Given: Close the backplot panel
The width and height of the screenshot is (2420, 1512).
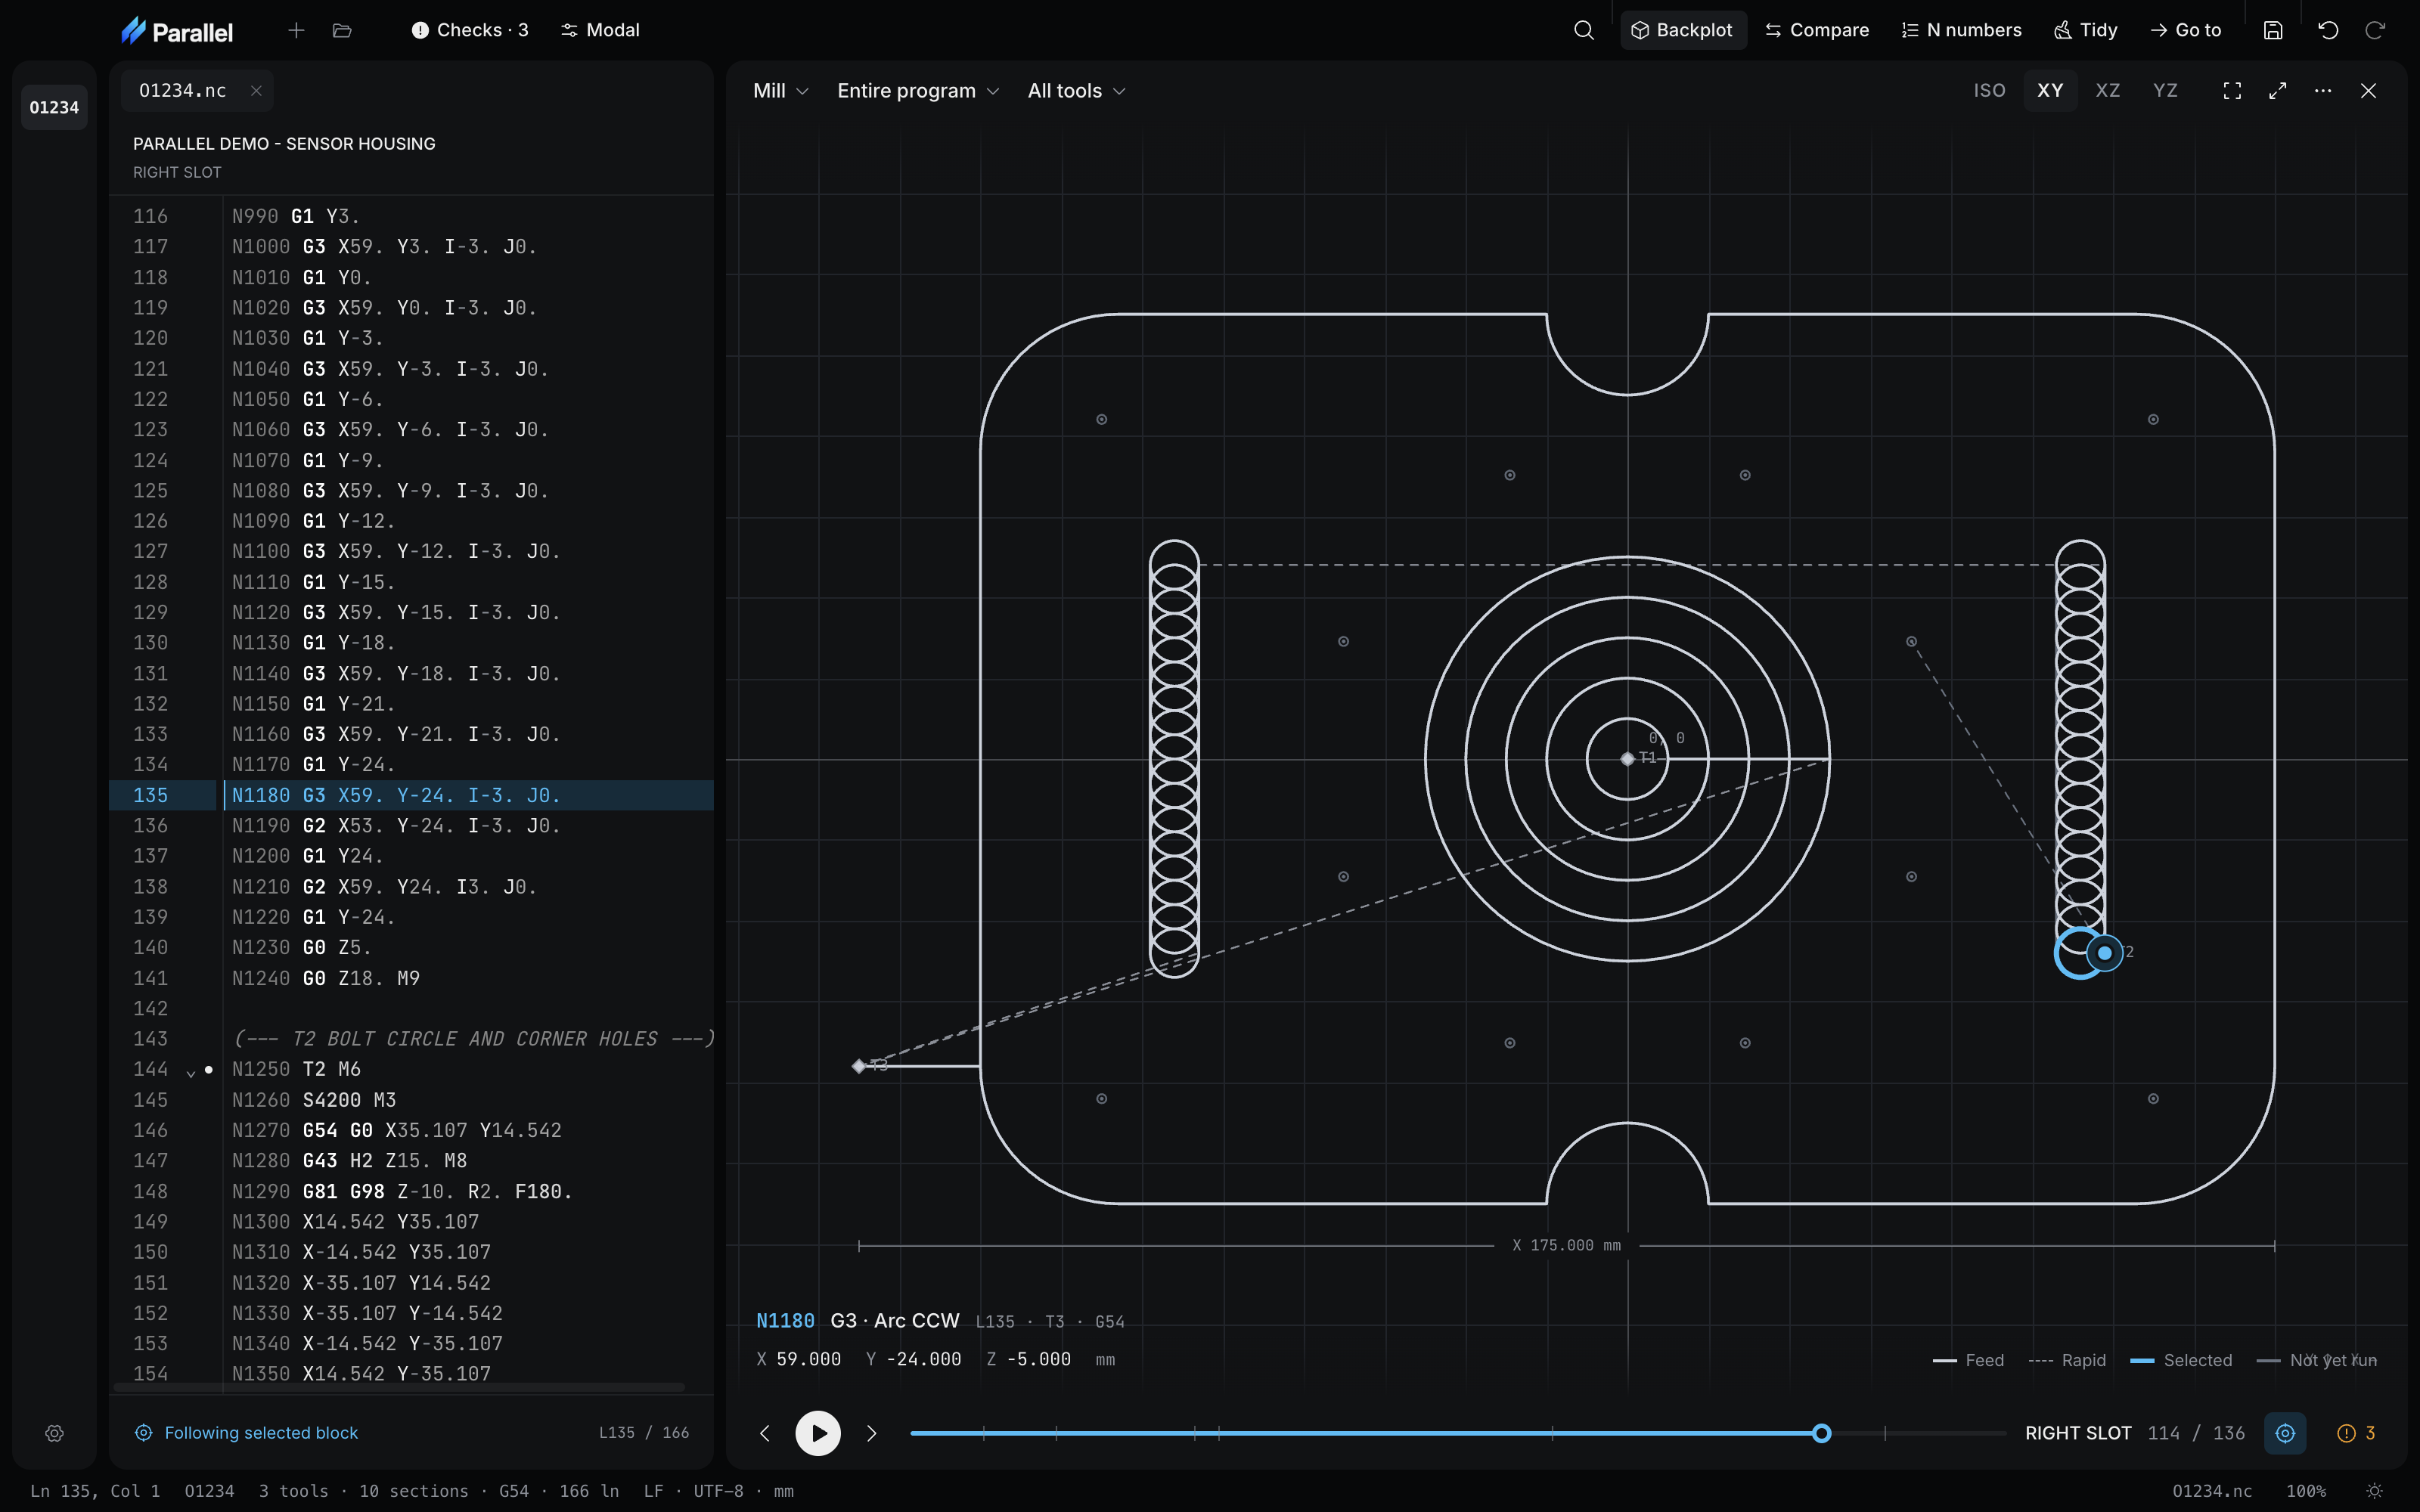Looking at the screenshot, I should (2368, 91).
